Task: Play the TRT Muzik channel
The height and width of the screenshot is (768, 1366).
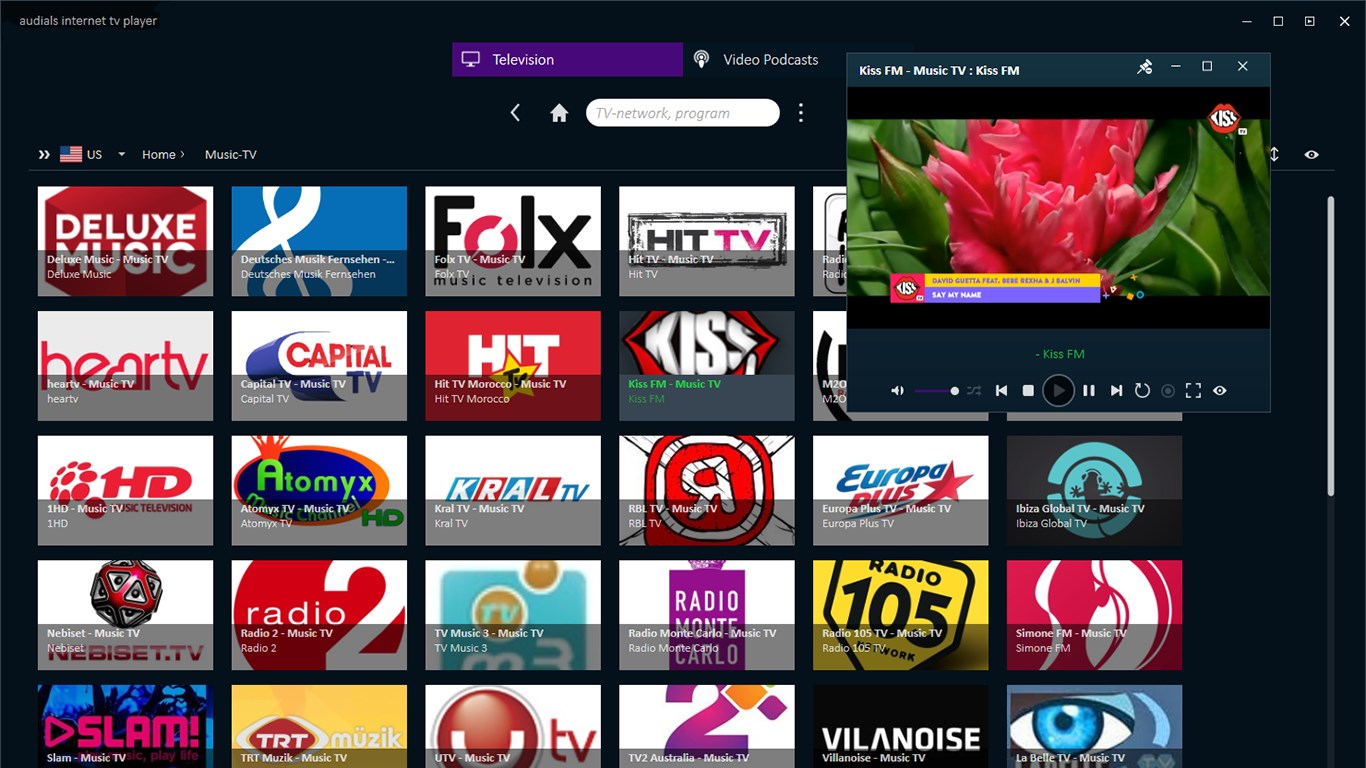Action: tap(319, 727)
